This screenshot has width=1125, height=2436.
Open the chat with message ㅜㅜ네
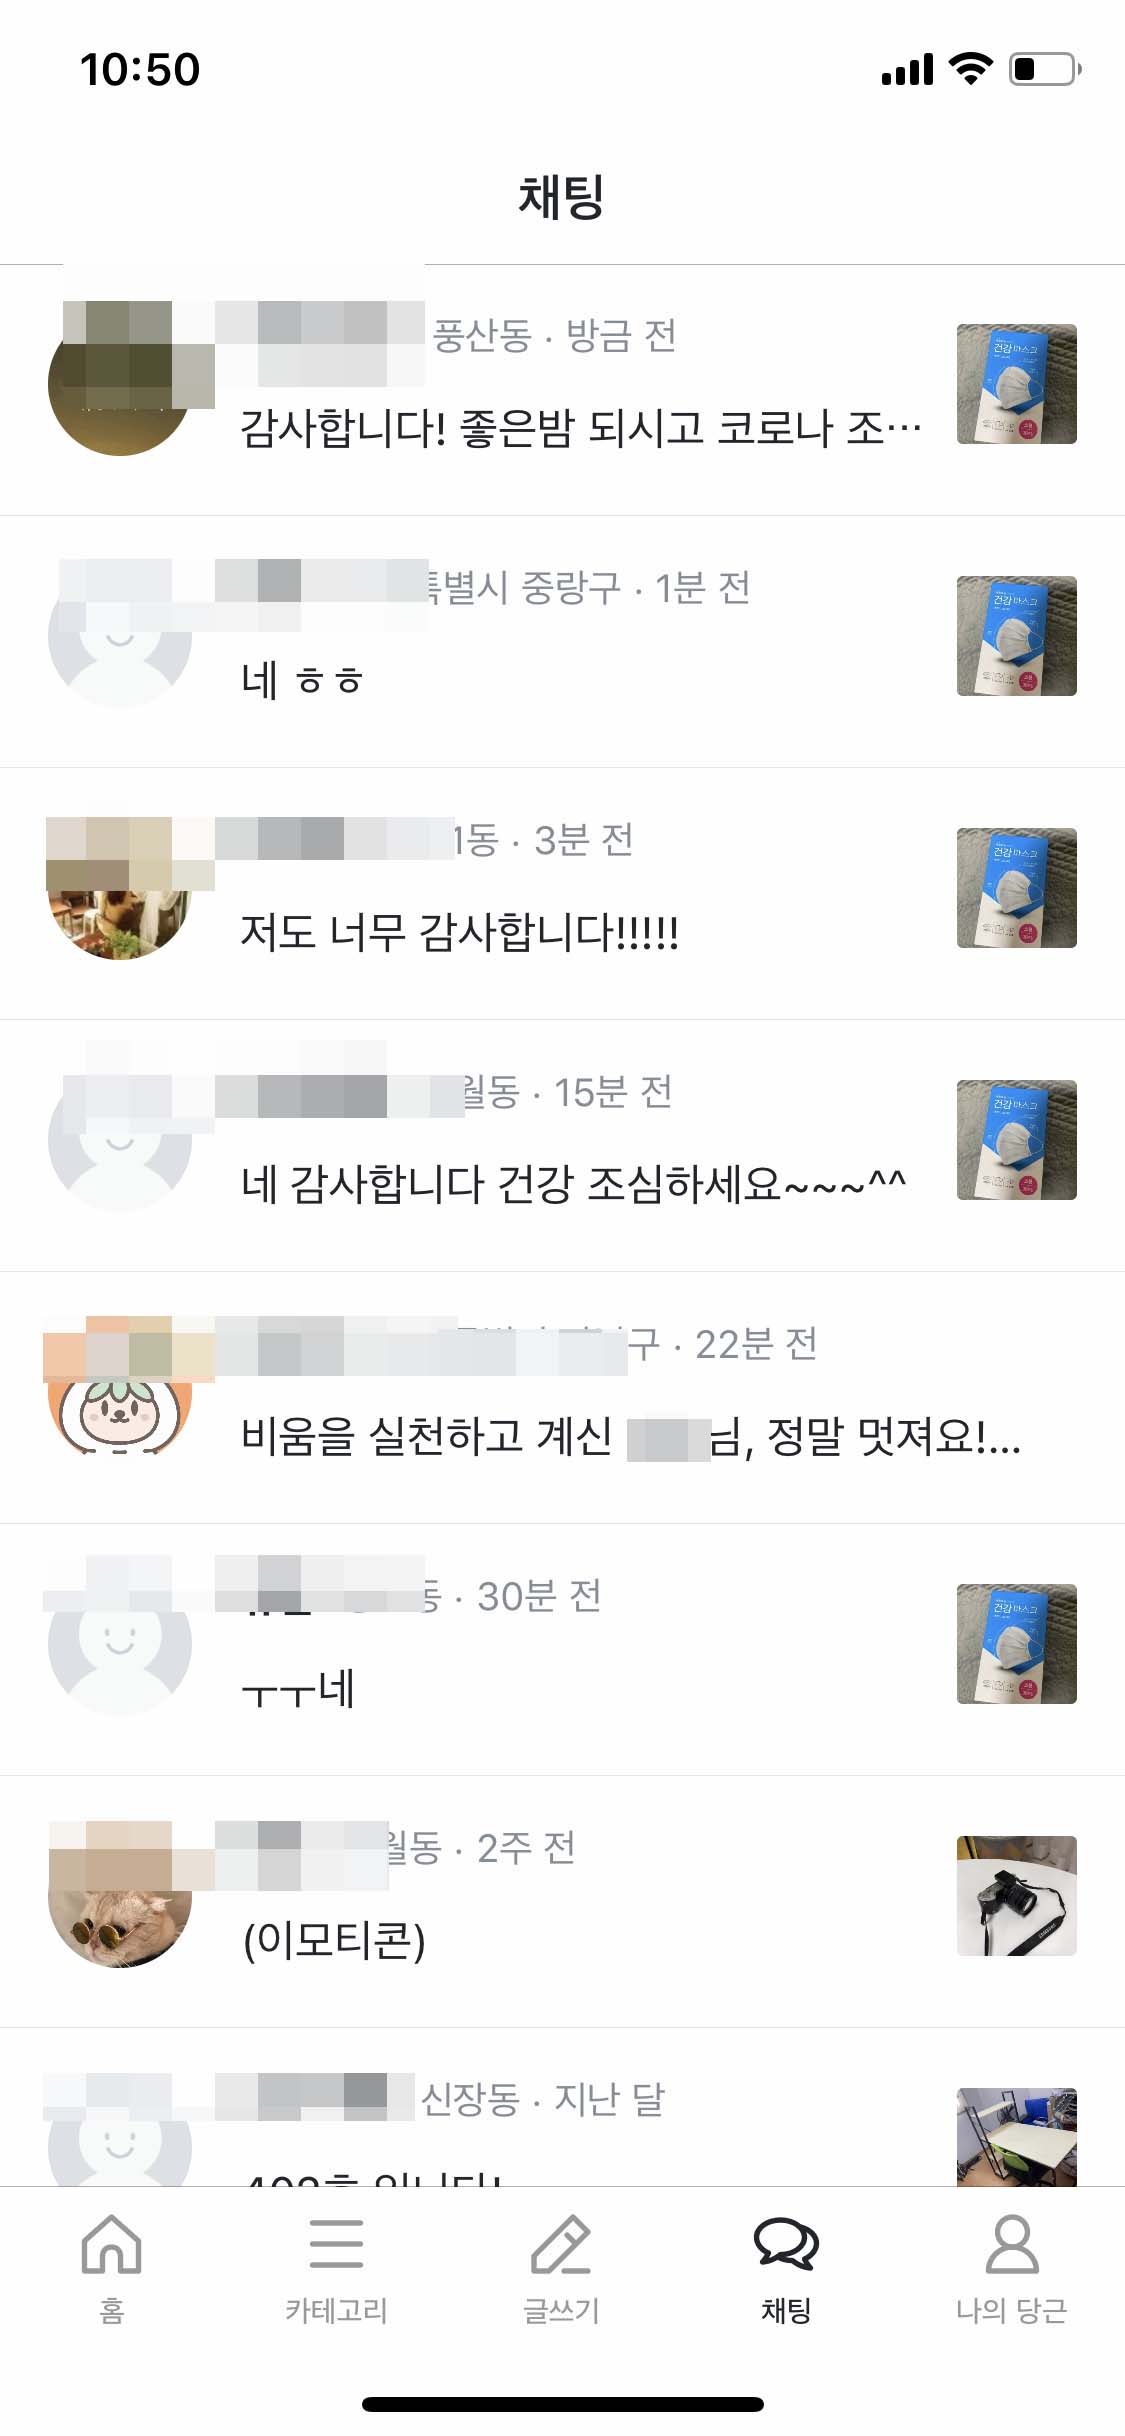[562, 1650]
